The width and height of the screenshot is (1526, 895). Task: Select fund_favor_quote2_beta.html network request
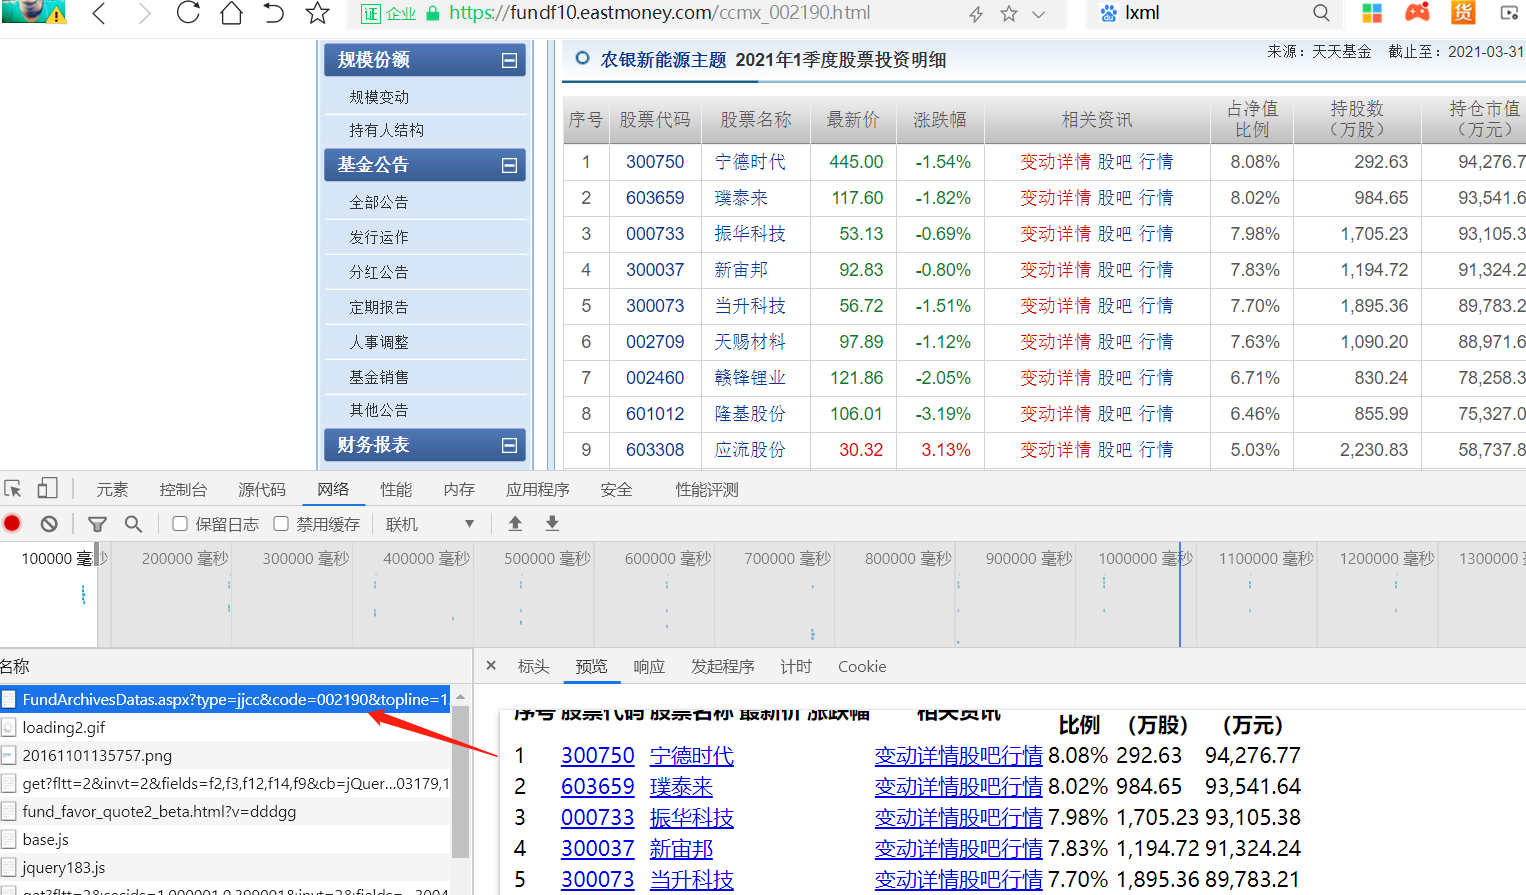tap(225, 811)
